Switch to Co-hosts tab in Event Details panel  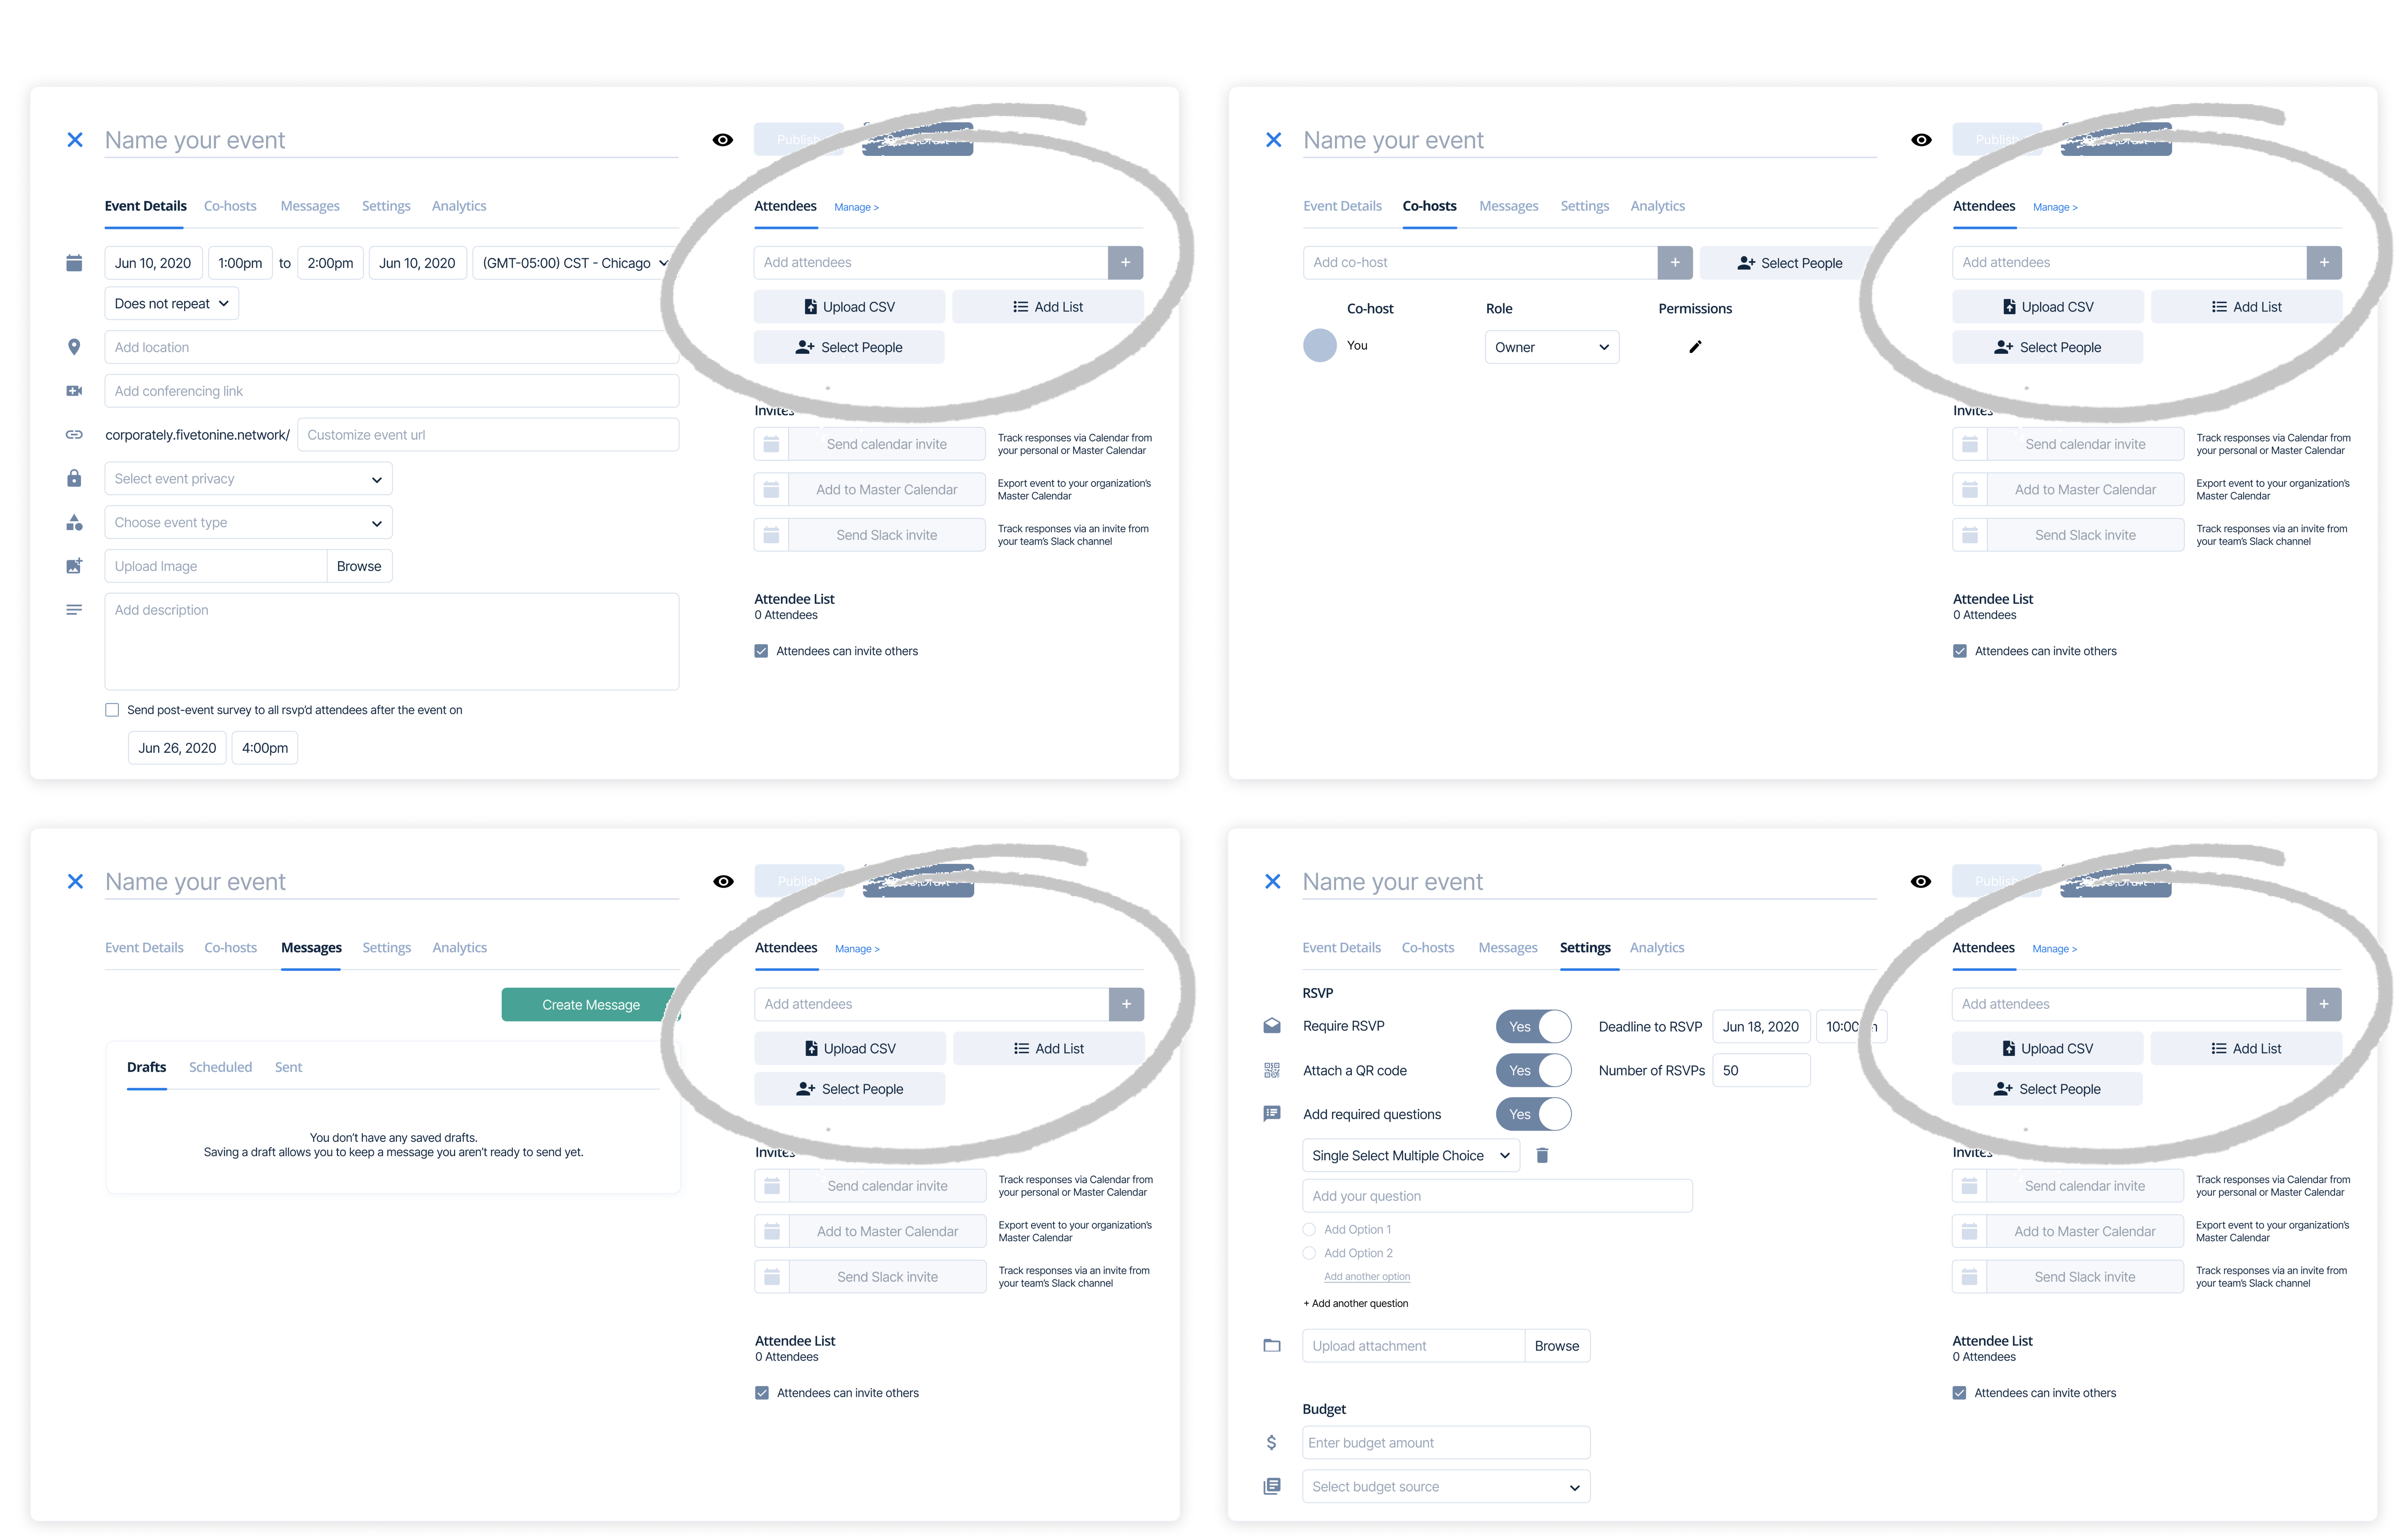click(x=230, y=206)
